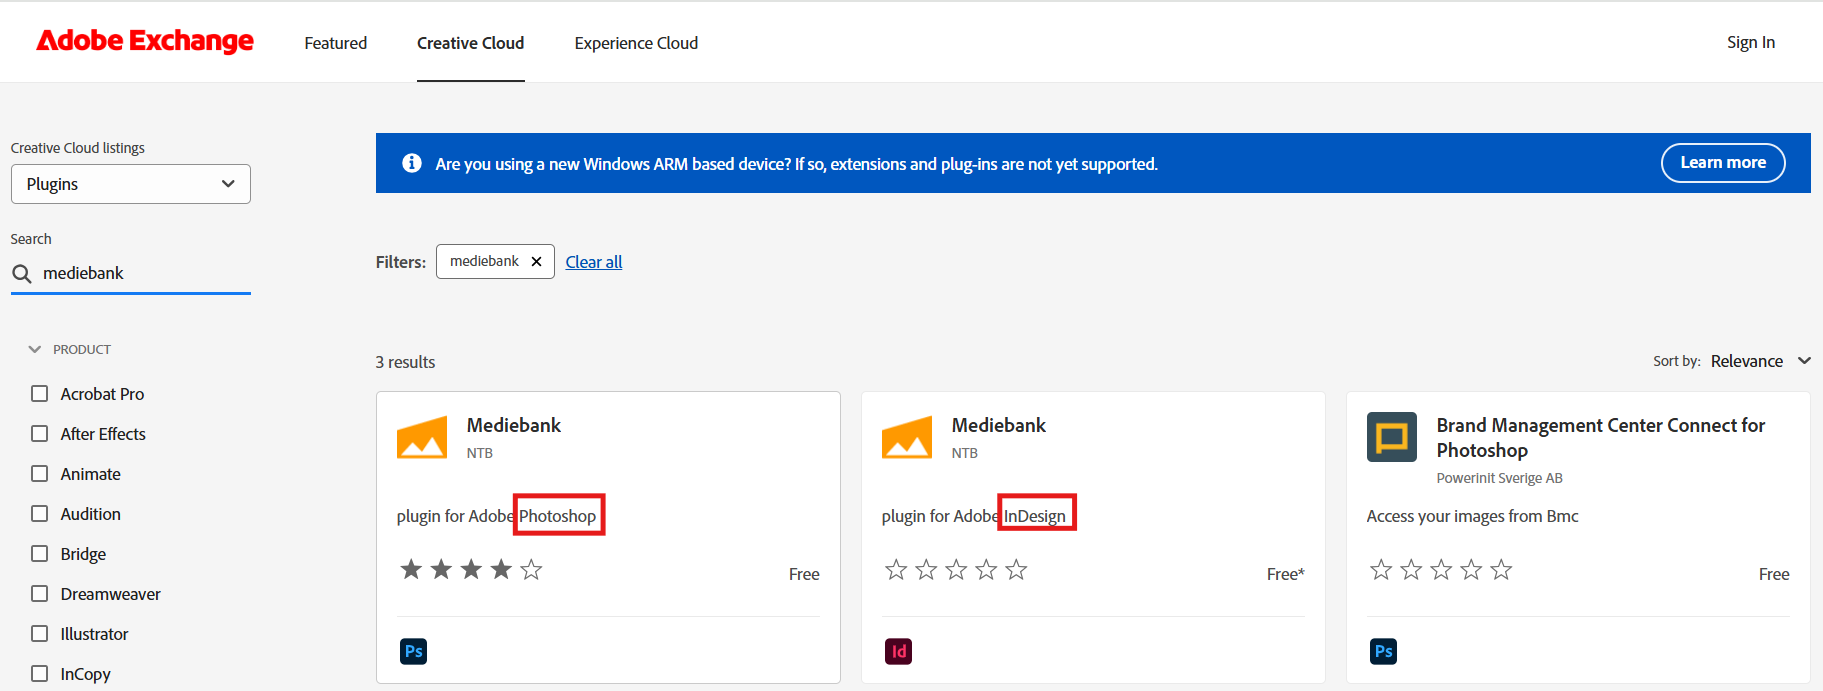Click the Ps icon on Brand Management card
Screen dimensions: 1823x691
[1383, 652]
